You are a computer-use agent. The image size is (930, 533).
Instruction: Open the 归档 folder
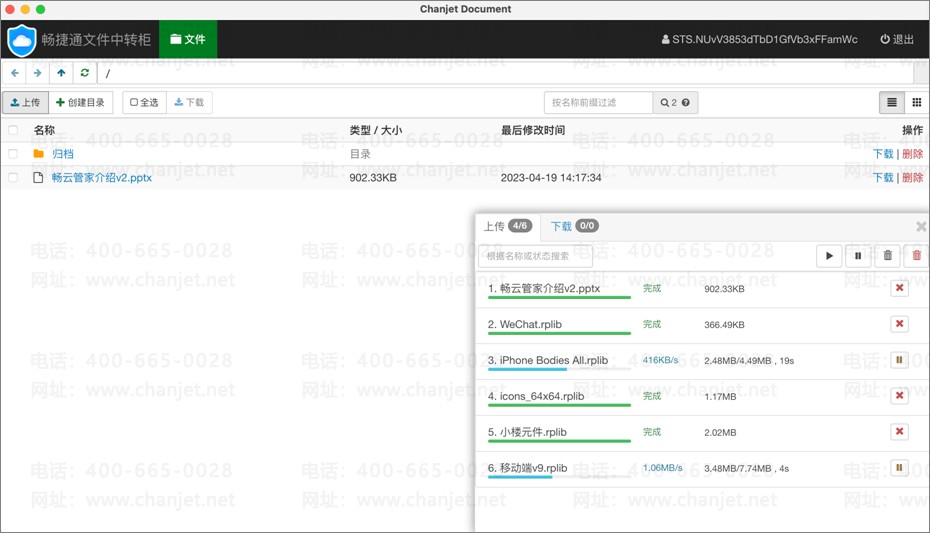(x=63, y=154)
